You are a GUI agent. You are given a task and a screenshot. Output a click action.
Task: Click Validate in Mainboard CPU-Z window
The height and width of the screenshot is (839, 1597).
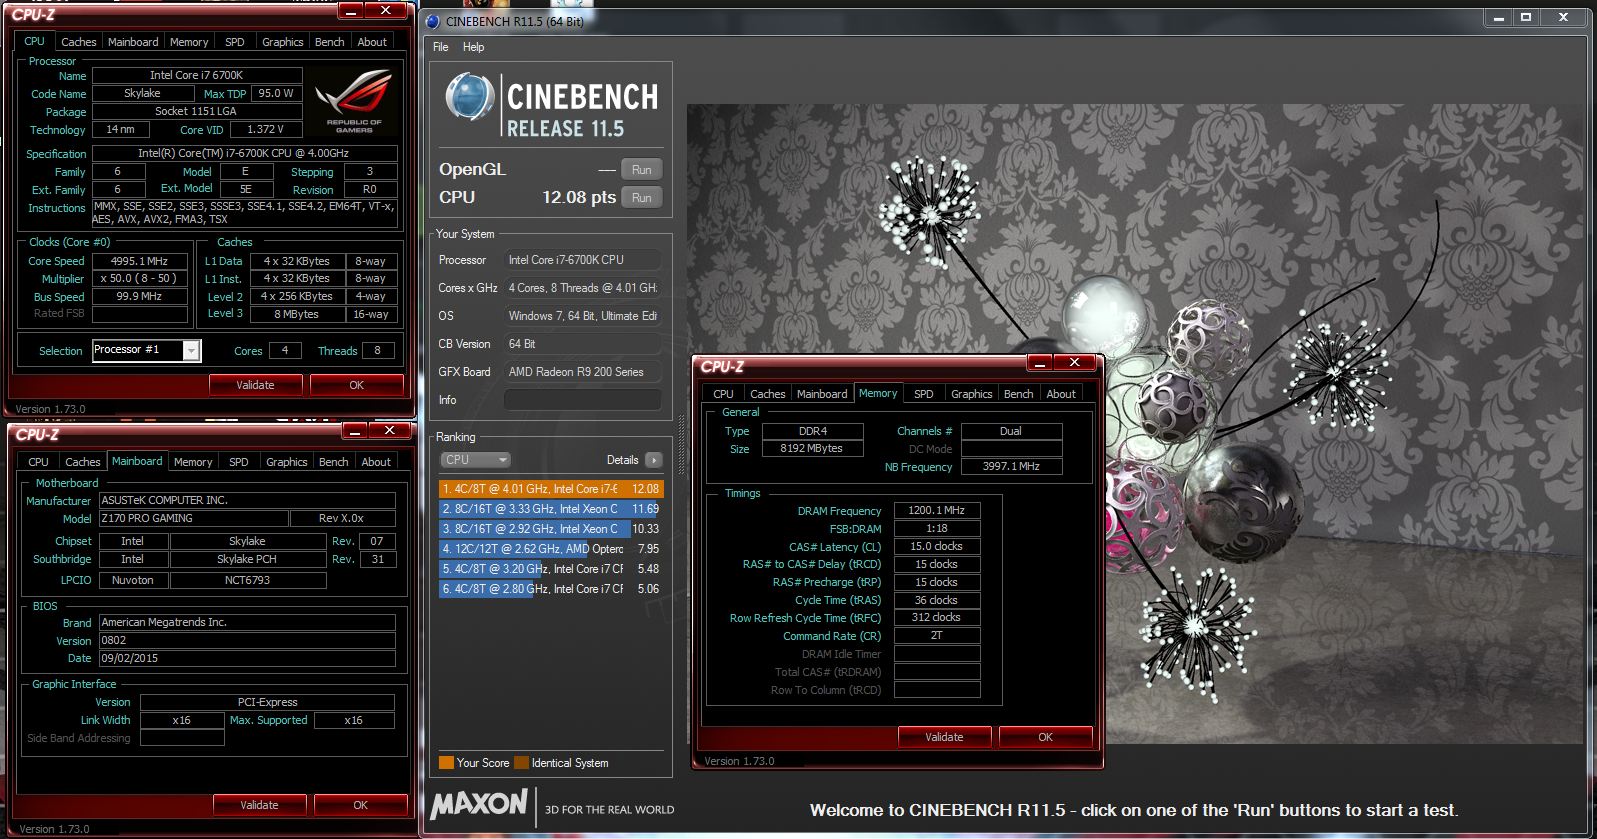click(x=259, y=805)
